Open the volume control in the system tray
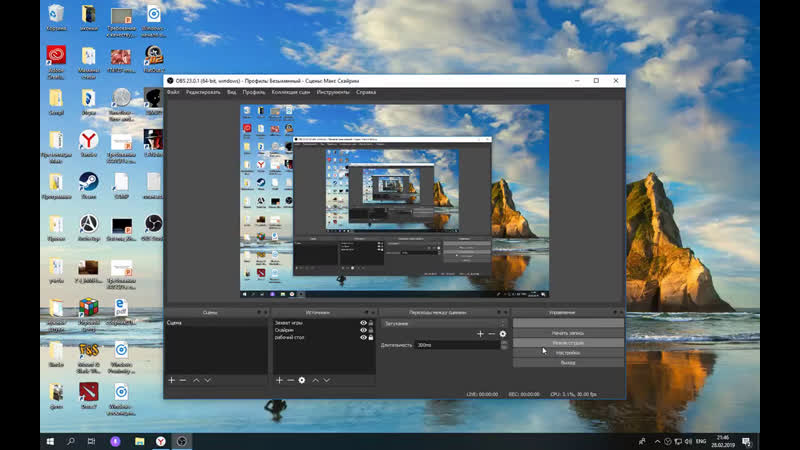The width and height of the screenshot is (800, 450). tap(688, 441)
